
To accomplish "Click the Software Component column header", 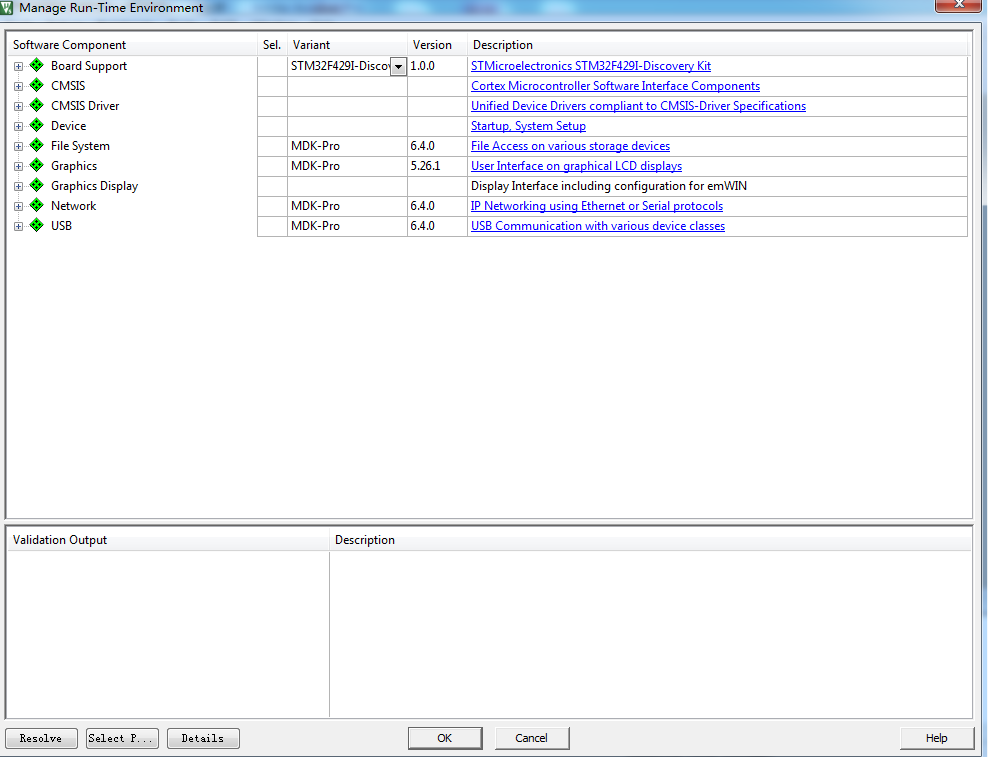I will [132, 45].
